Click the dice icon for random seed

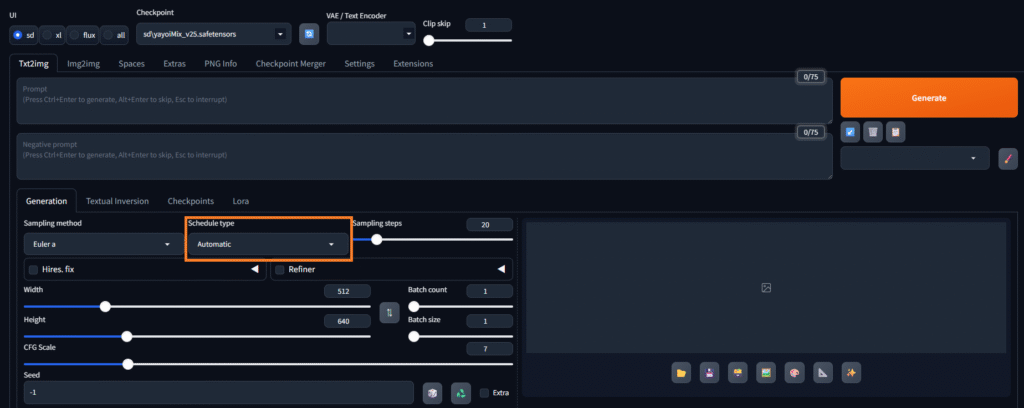click(x=432, y=393)
